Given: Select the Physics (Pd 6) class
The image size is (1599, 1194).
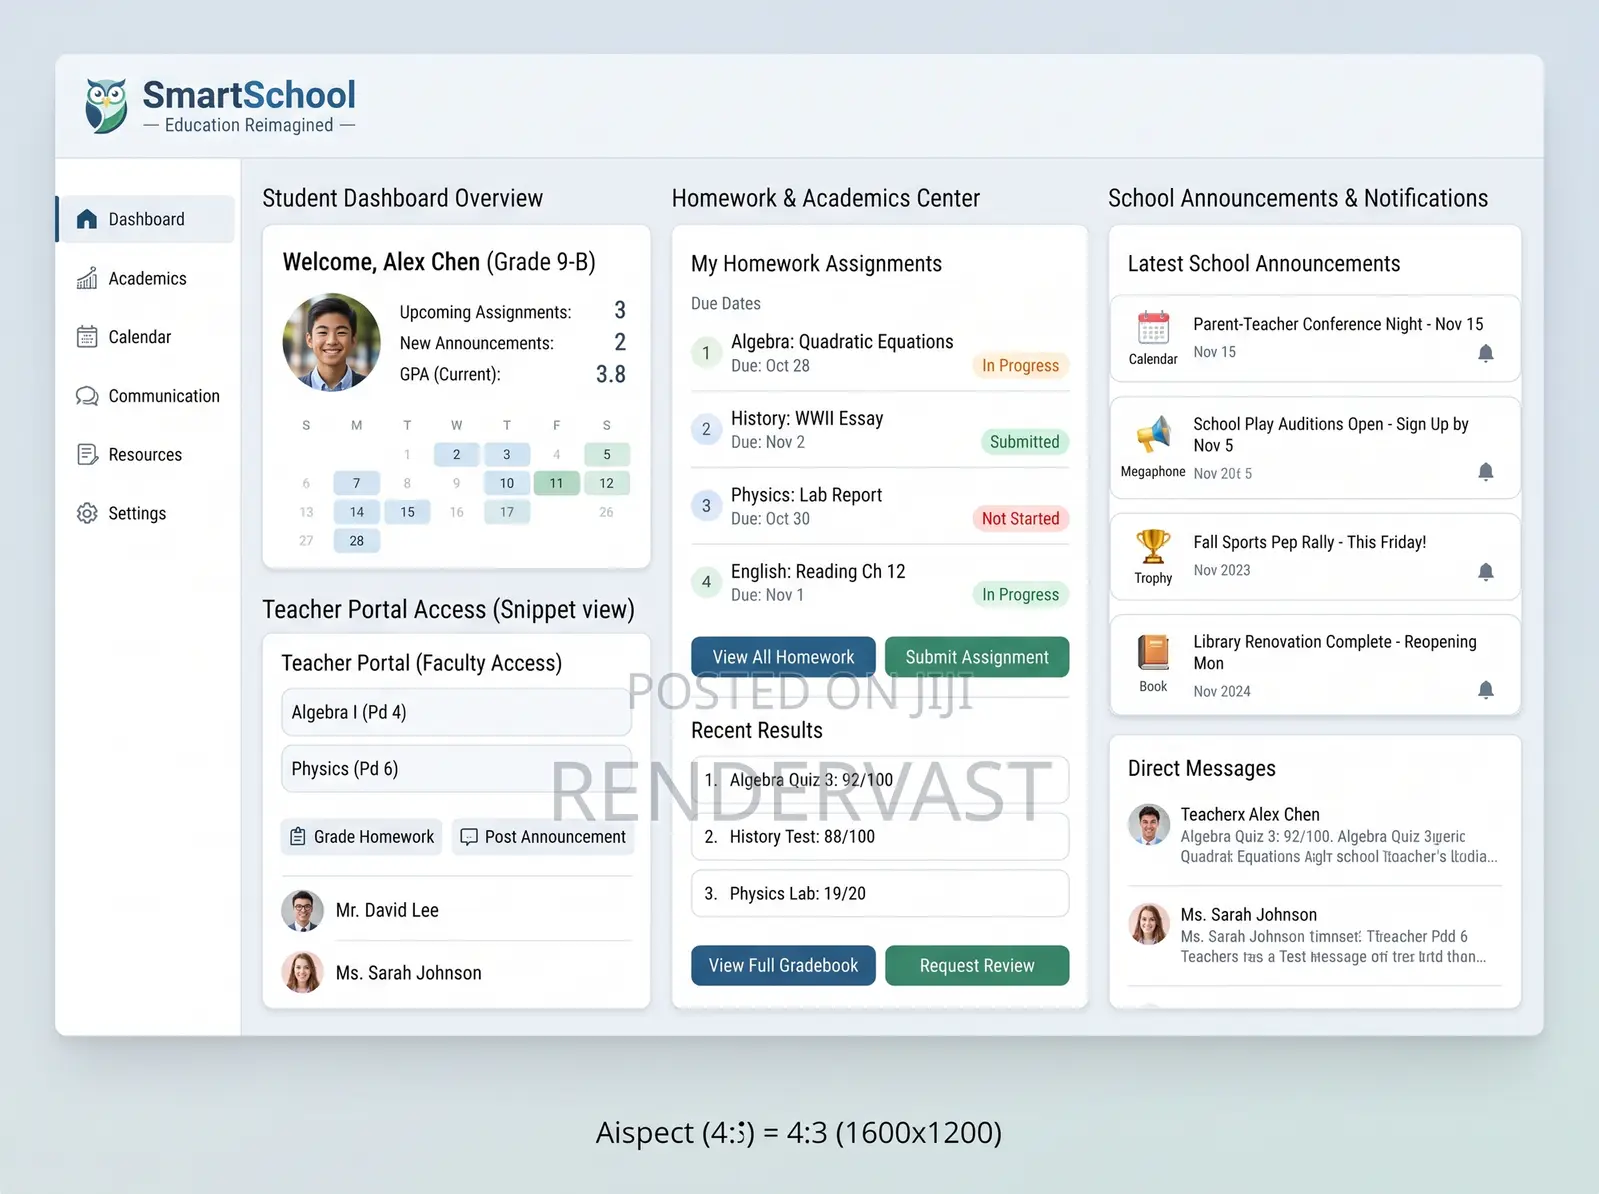Looking at the screenshot, I should pyautogui.click(x=456, y=769).
